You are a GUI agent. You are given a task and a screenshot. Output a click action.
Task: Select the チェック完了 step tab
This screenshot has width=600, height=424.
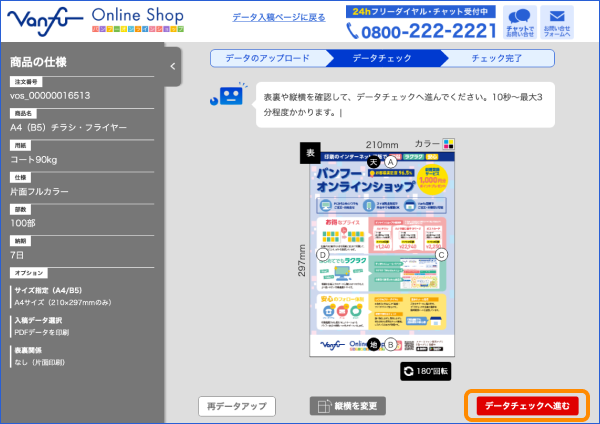[497, 58]
